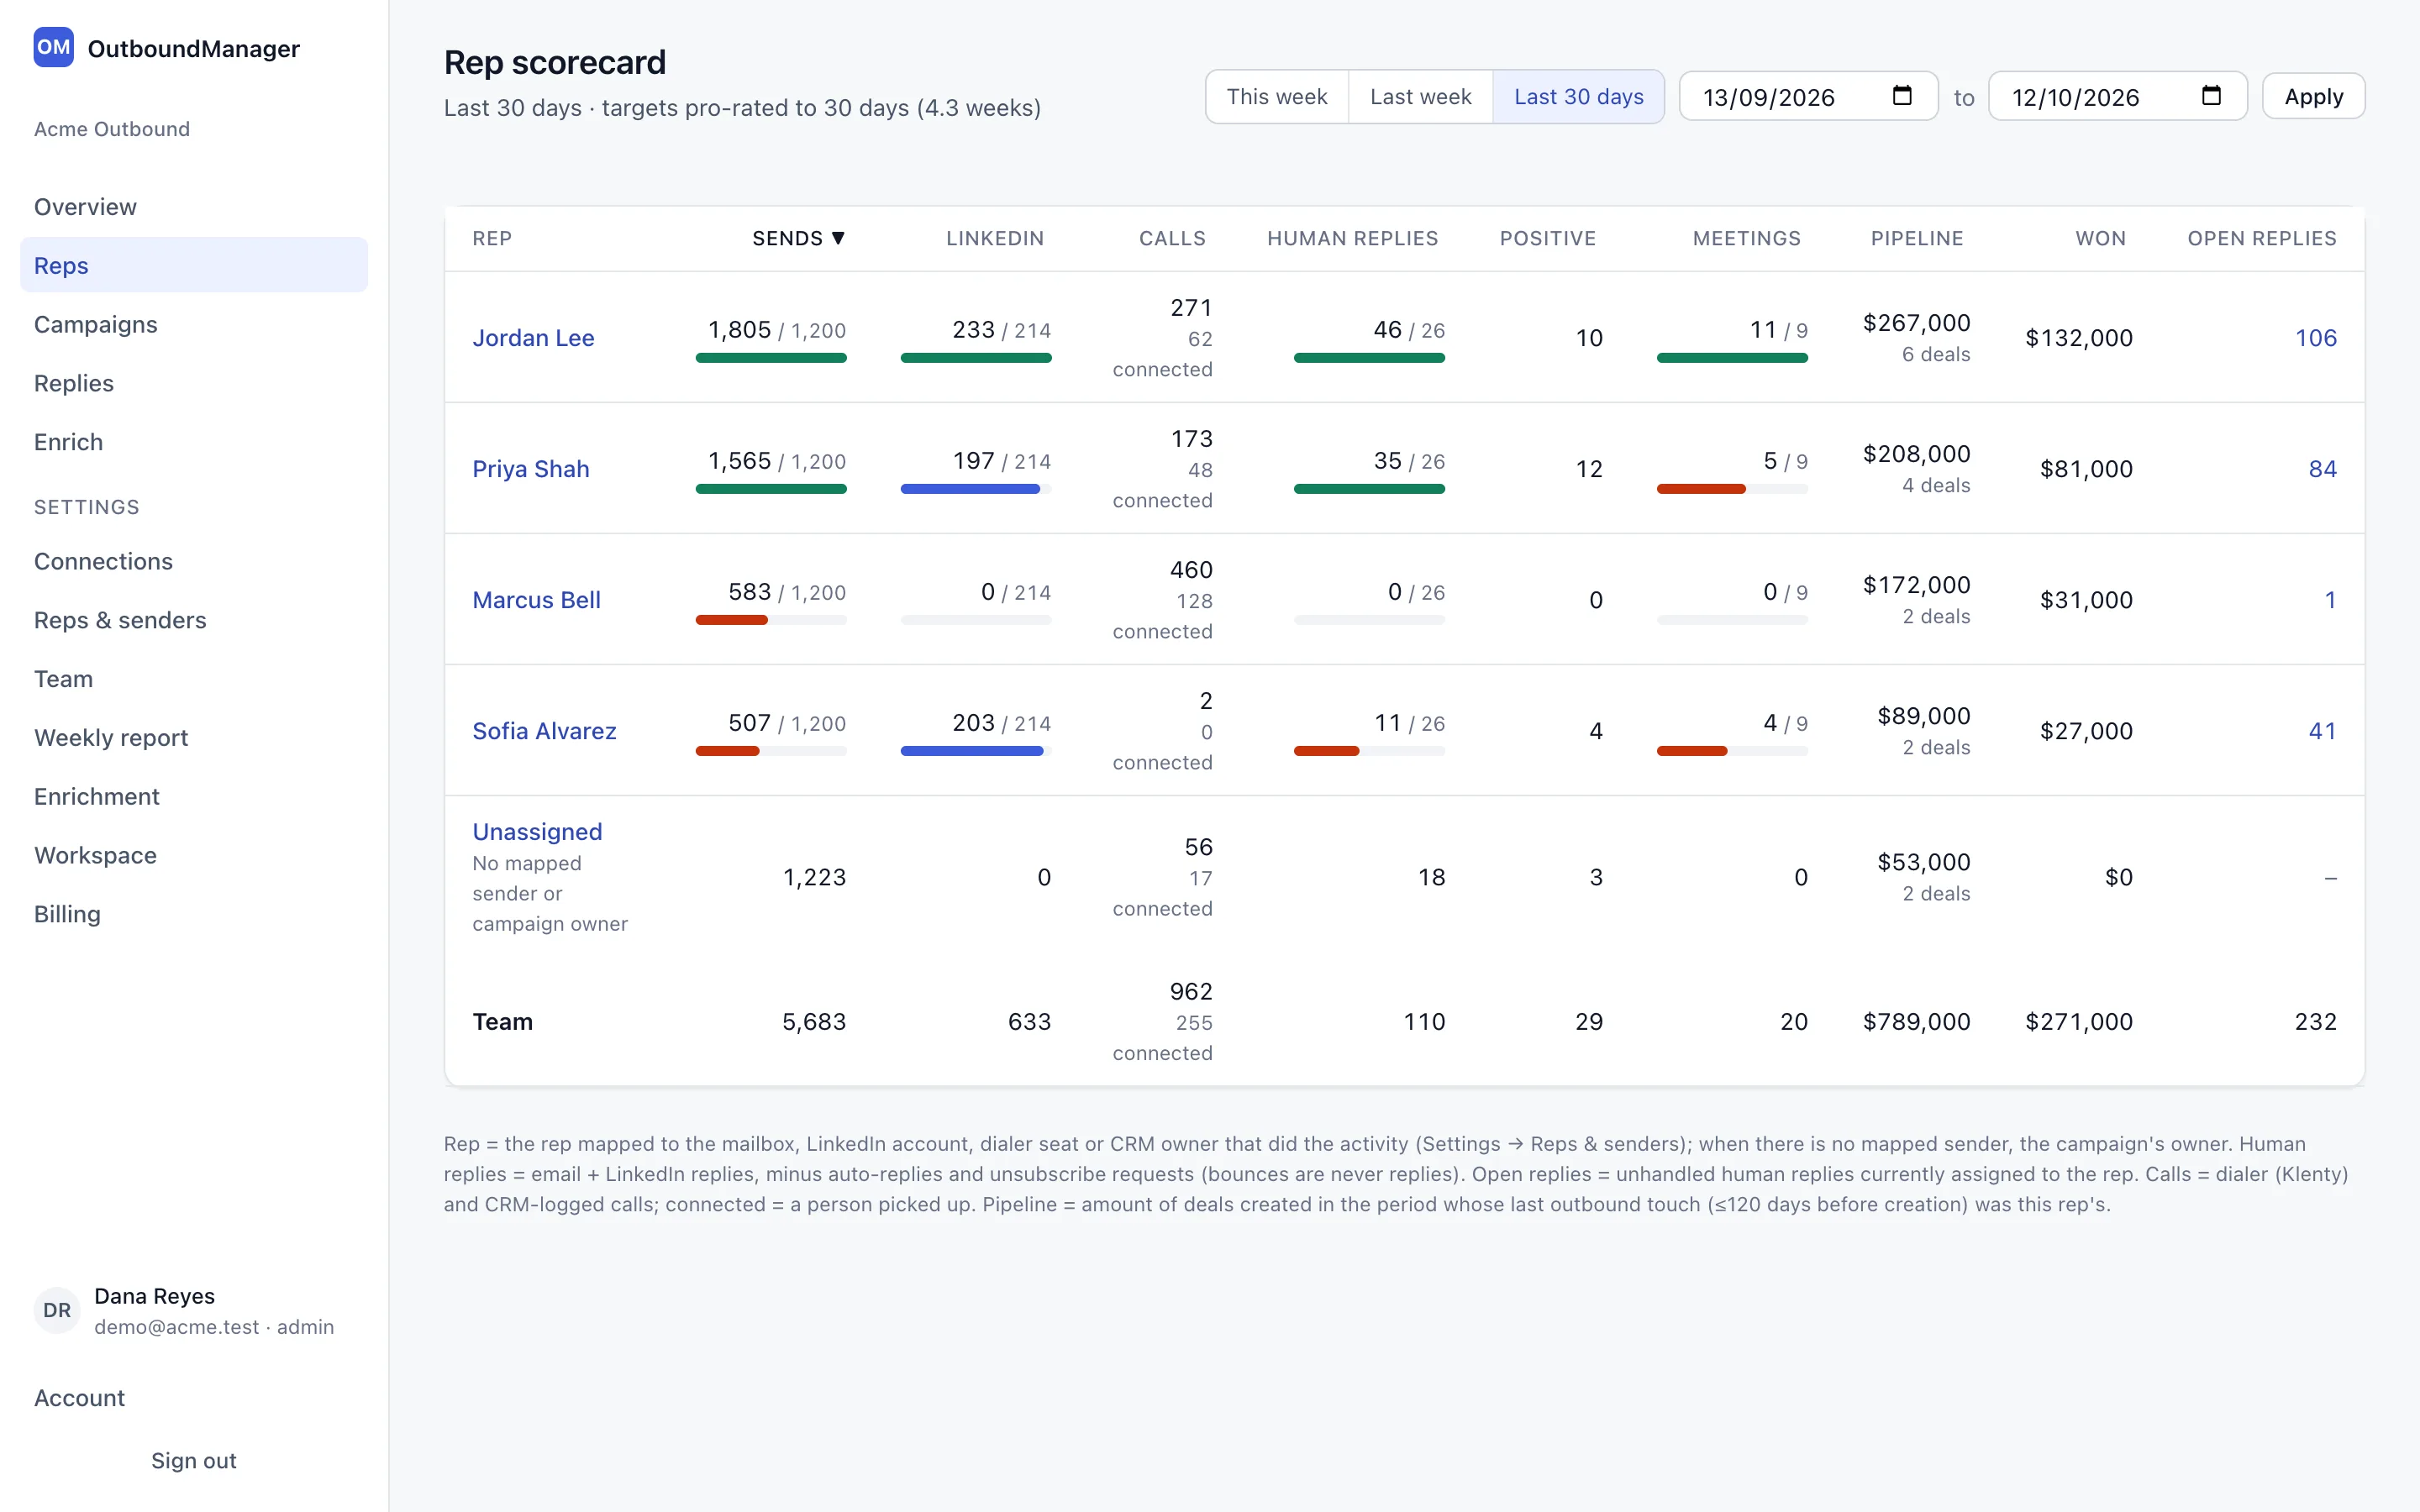Screen dimensions: 2420x1512
Task: Select the This week range
Action: click(x=1277, y=97)
